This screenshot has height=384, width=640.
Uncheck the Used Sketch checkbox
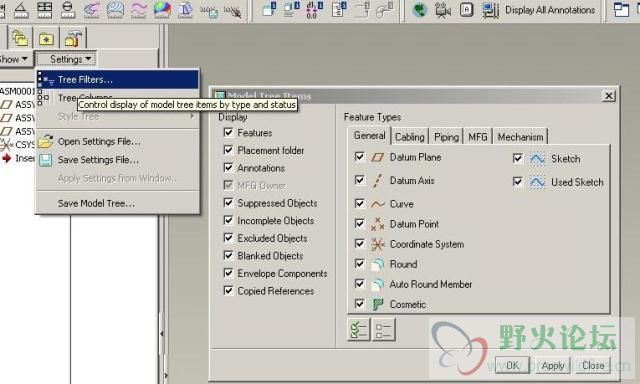pos(518,181)
